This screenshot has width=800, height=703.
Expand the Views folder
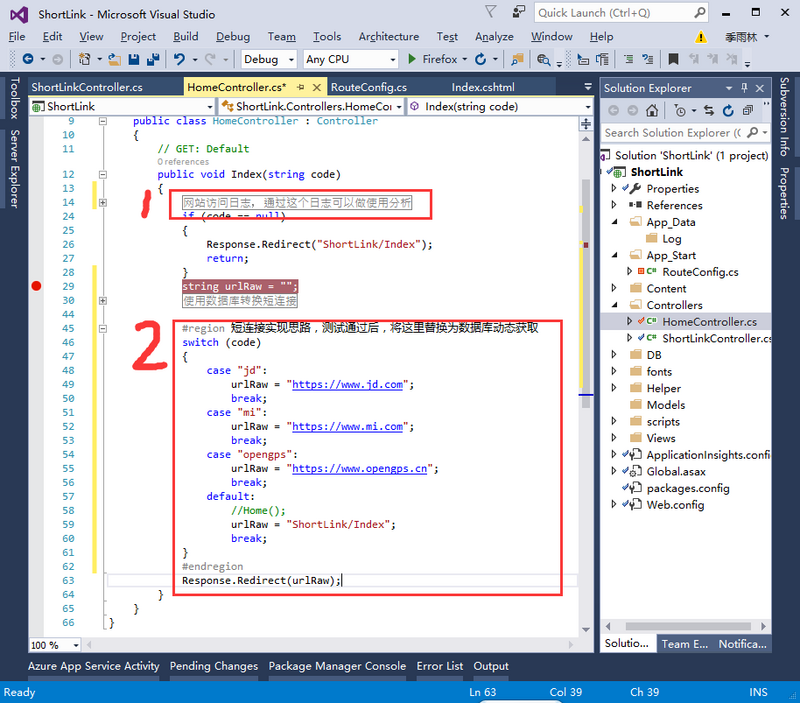[614, 438]
